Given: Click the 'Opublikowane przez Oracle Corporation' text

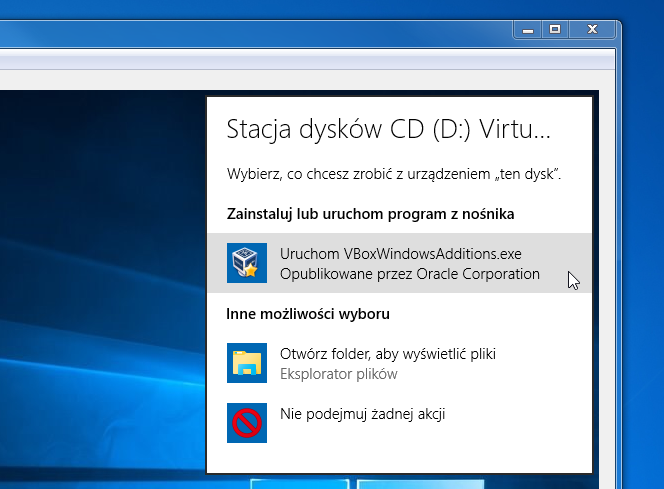Looking at the screenshot, I should click(409, 274).
